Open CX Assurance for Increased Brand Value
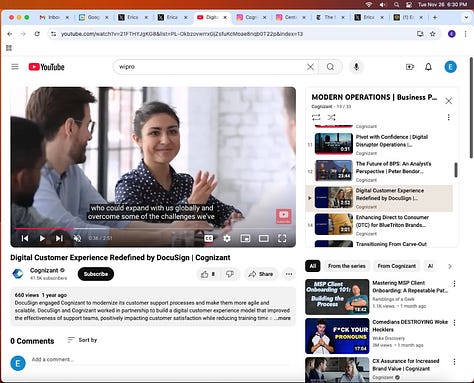 click(x=406, y=365)
